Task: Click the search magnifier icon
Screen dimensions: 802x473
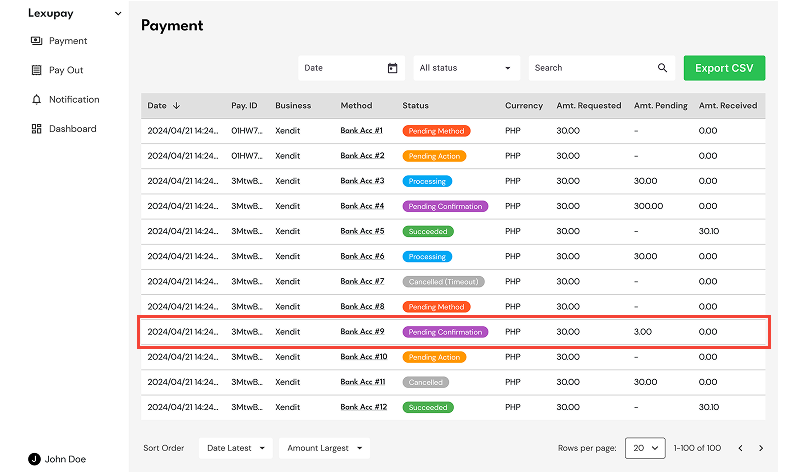Action: 662,68
